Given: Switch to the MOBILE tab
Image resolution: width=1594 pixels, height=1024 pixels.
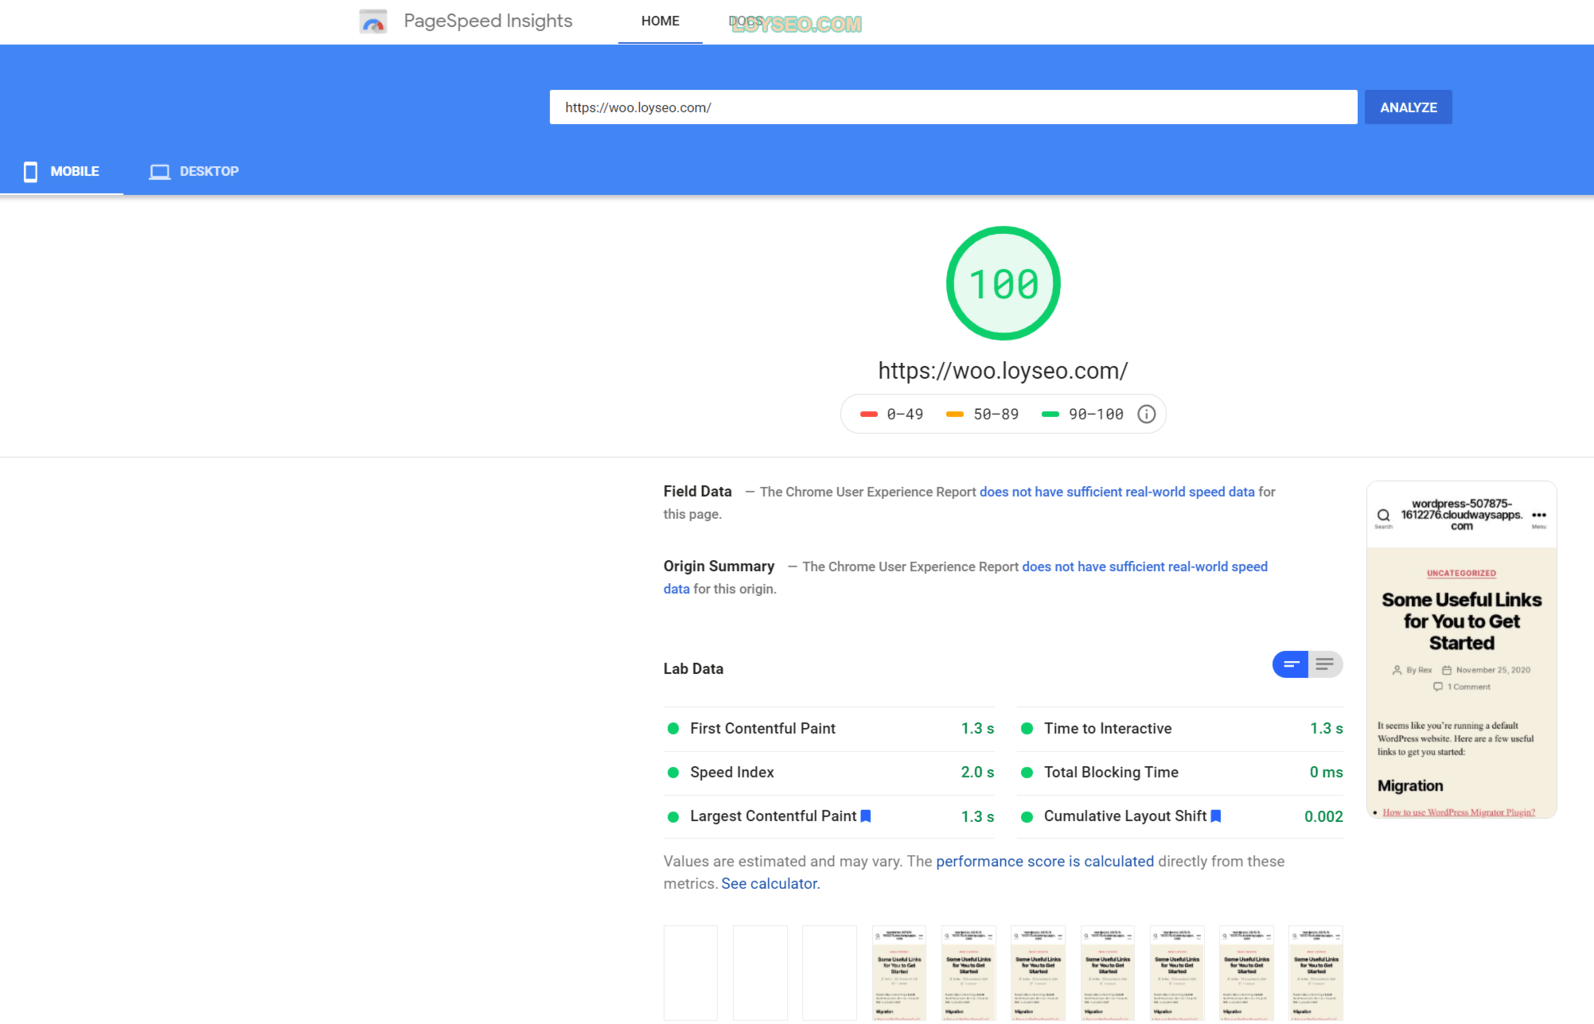Looking at the screenshot, I should click(x=62, y=171).
